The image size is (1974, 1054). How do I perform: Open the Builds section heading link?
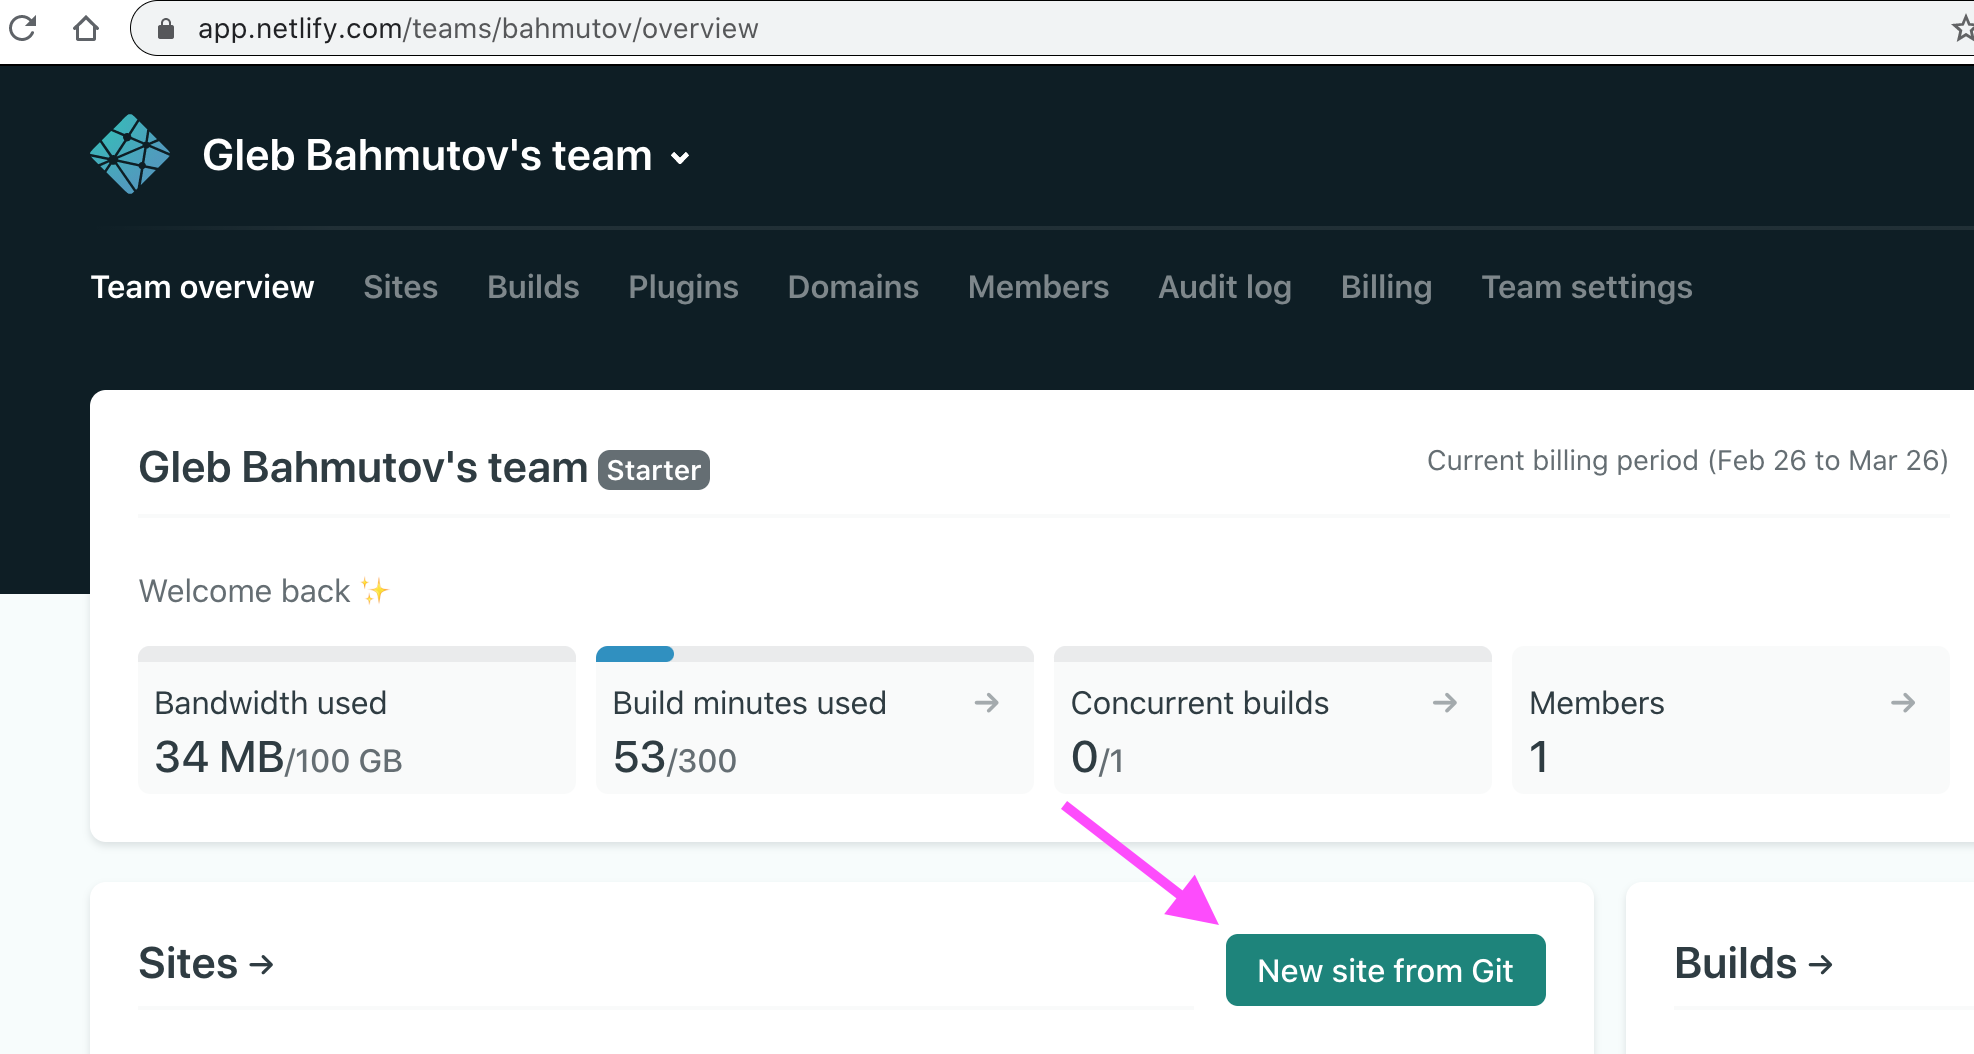point(1754,964)
